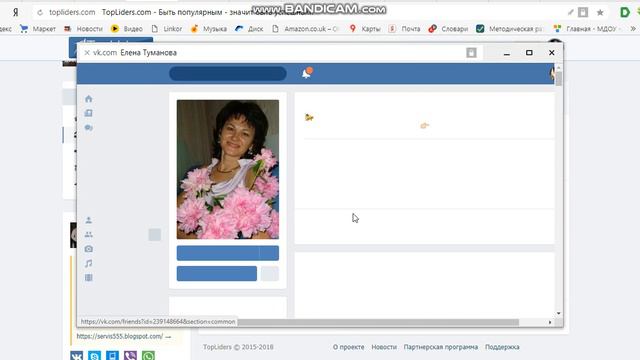This screenshot has height=360, width=640.
Task: Open VK groups (two people) icon in sidebar
Action: [x=89, y=235]
